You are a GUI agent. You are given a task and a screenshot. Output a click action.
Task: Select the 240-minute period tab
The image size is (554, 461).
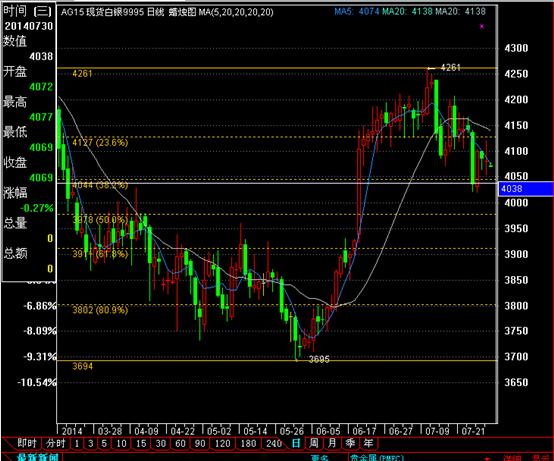click(274, 443)
